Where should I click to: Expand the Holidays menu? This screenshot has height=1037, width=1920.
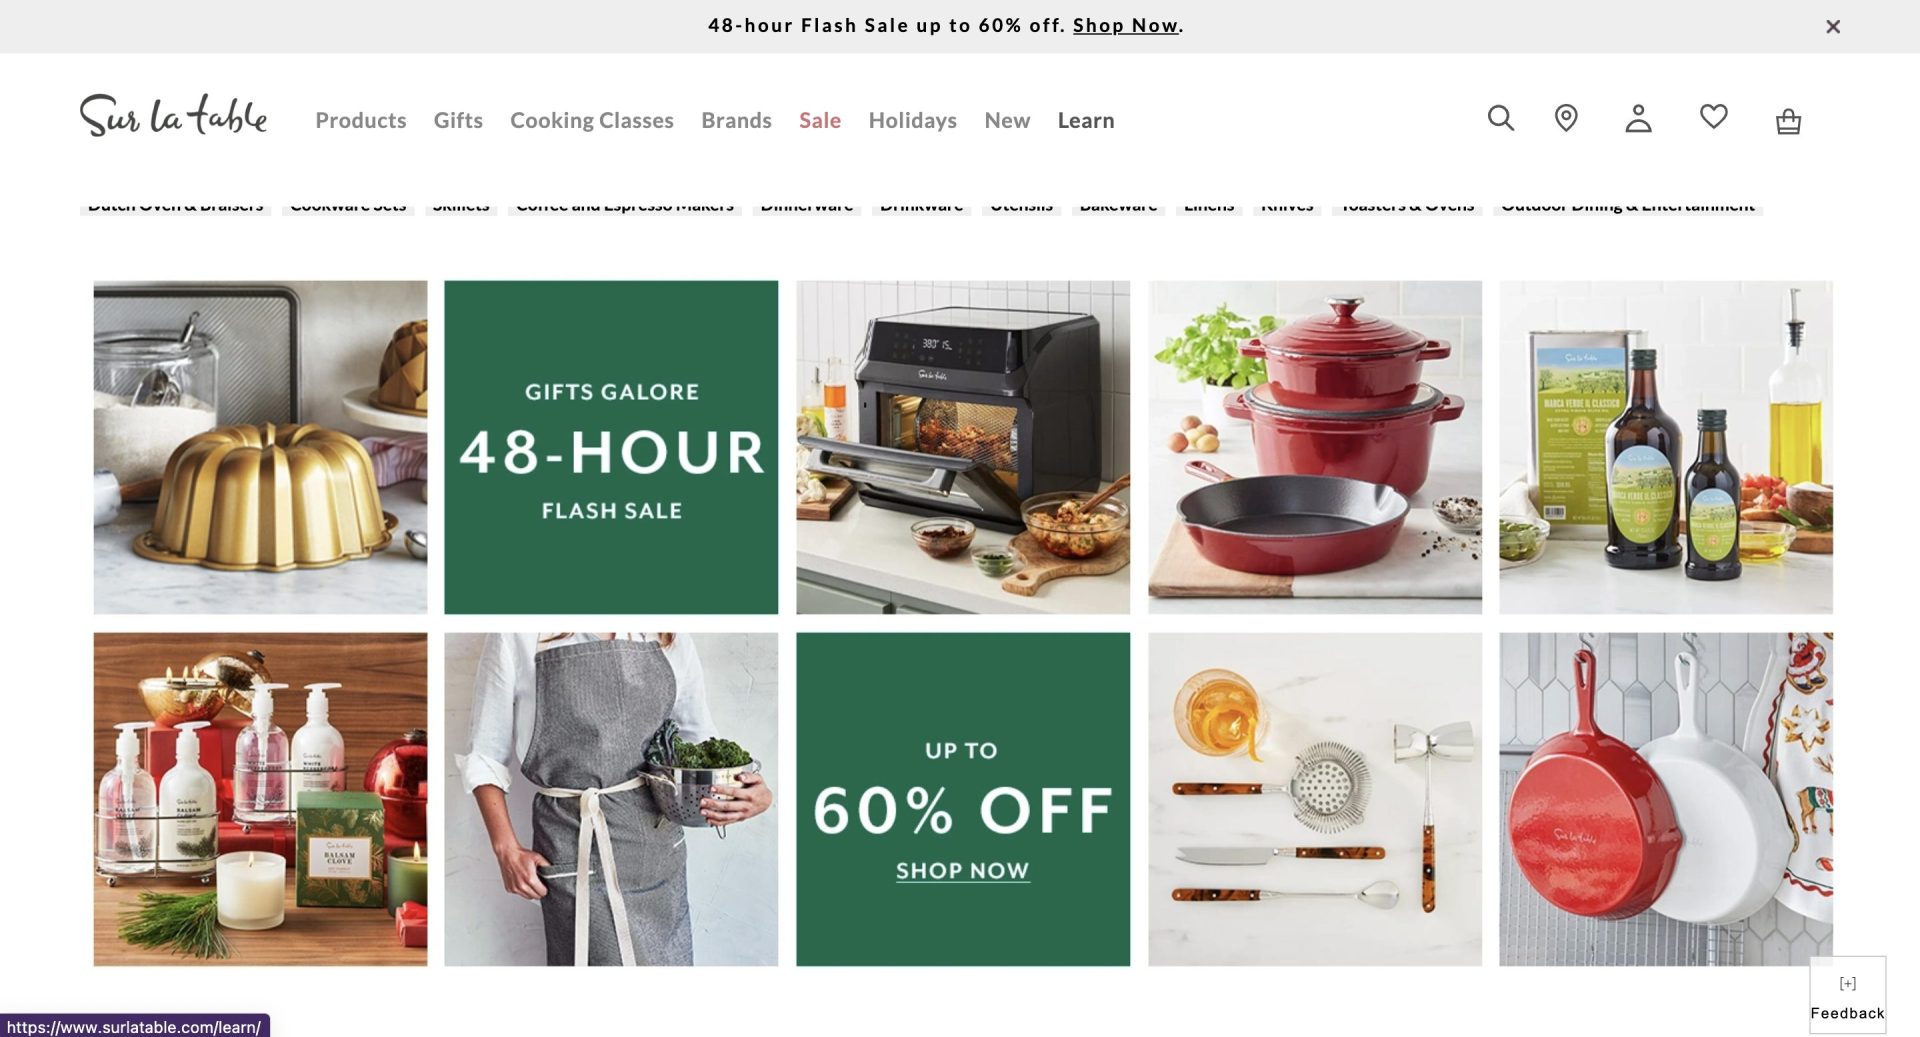[x=912, y=120]
